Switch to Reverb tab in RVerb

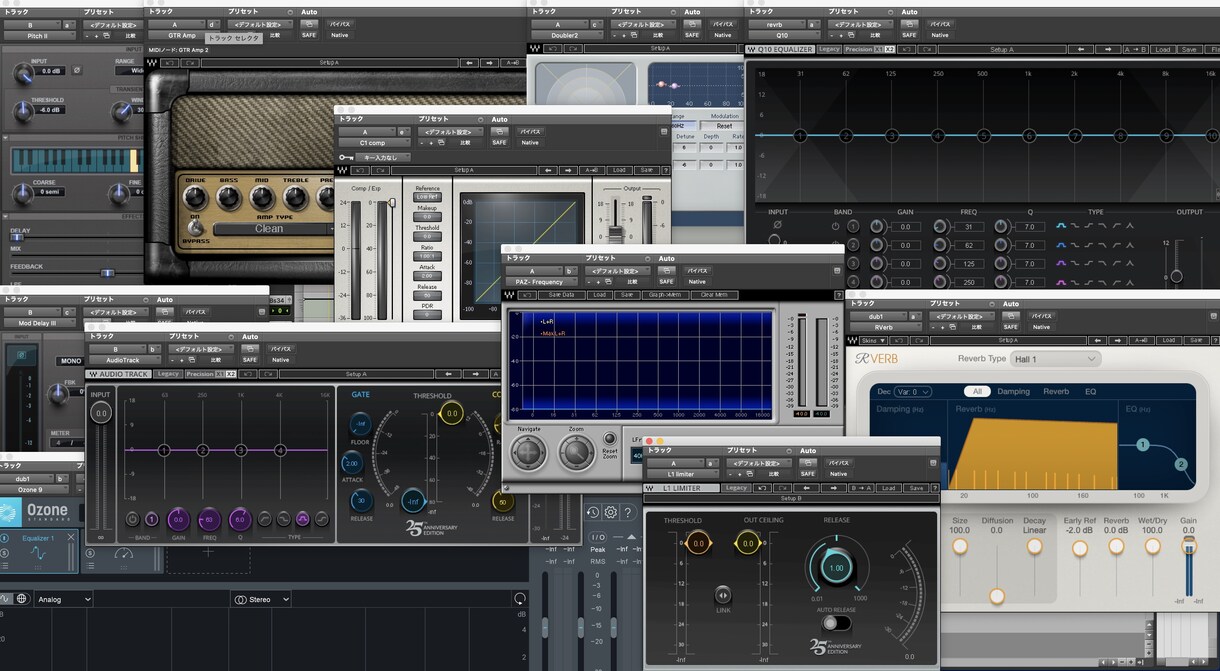point(1056,392)
